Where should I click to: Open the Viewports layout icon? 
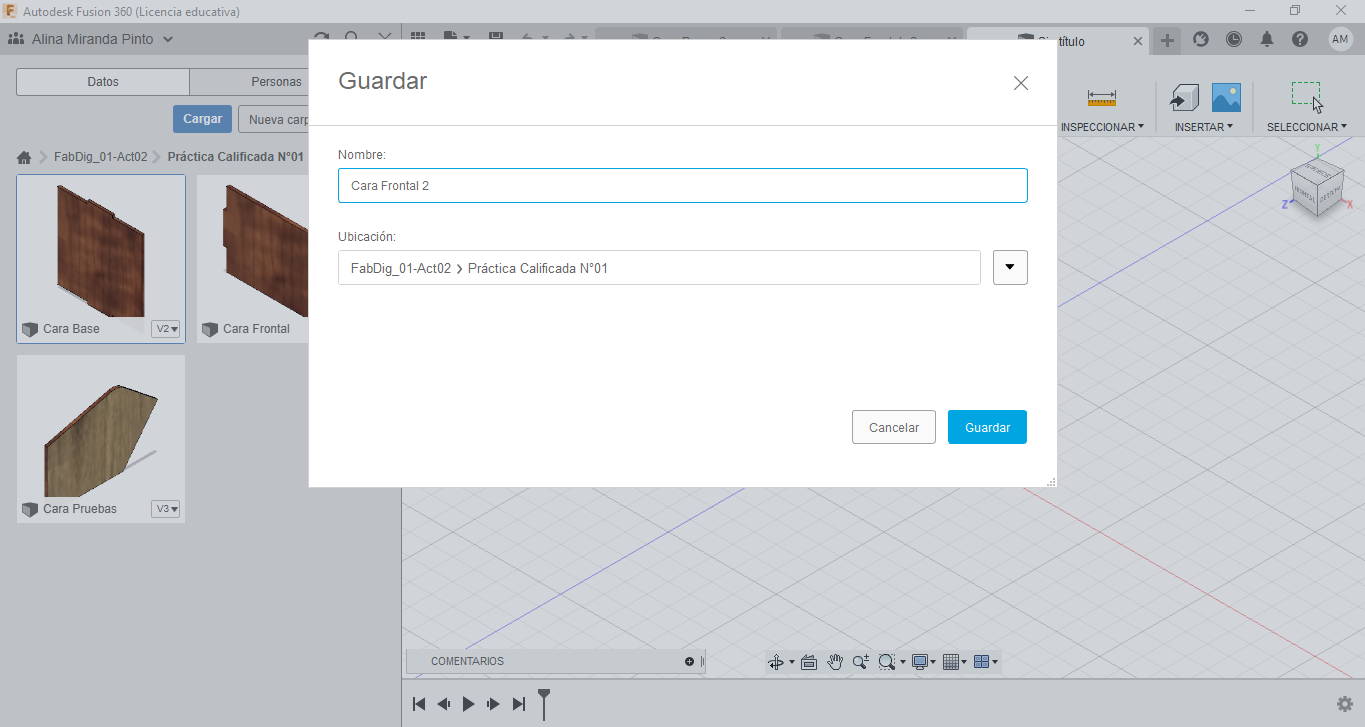click(x=981, y=662)
